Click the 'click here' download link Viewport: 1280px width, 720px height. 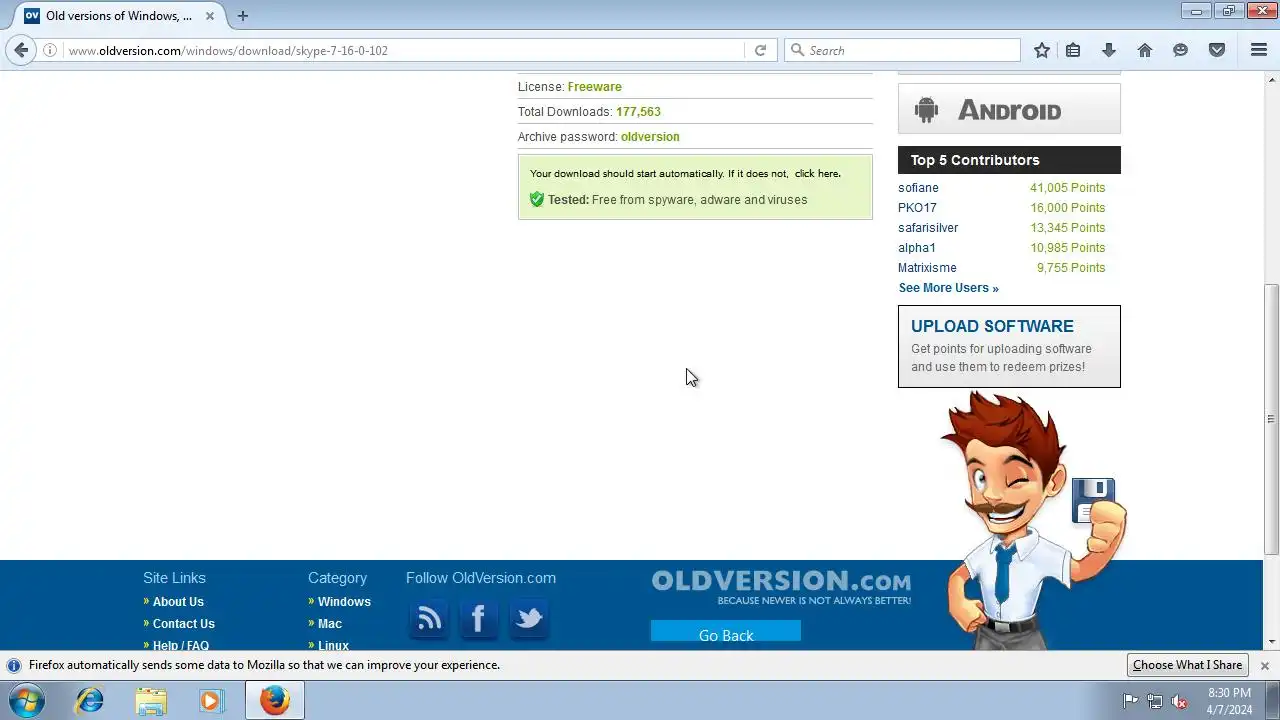point(816,174)
